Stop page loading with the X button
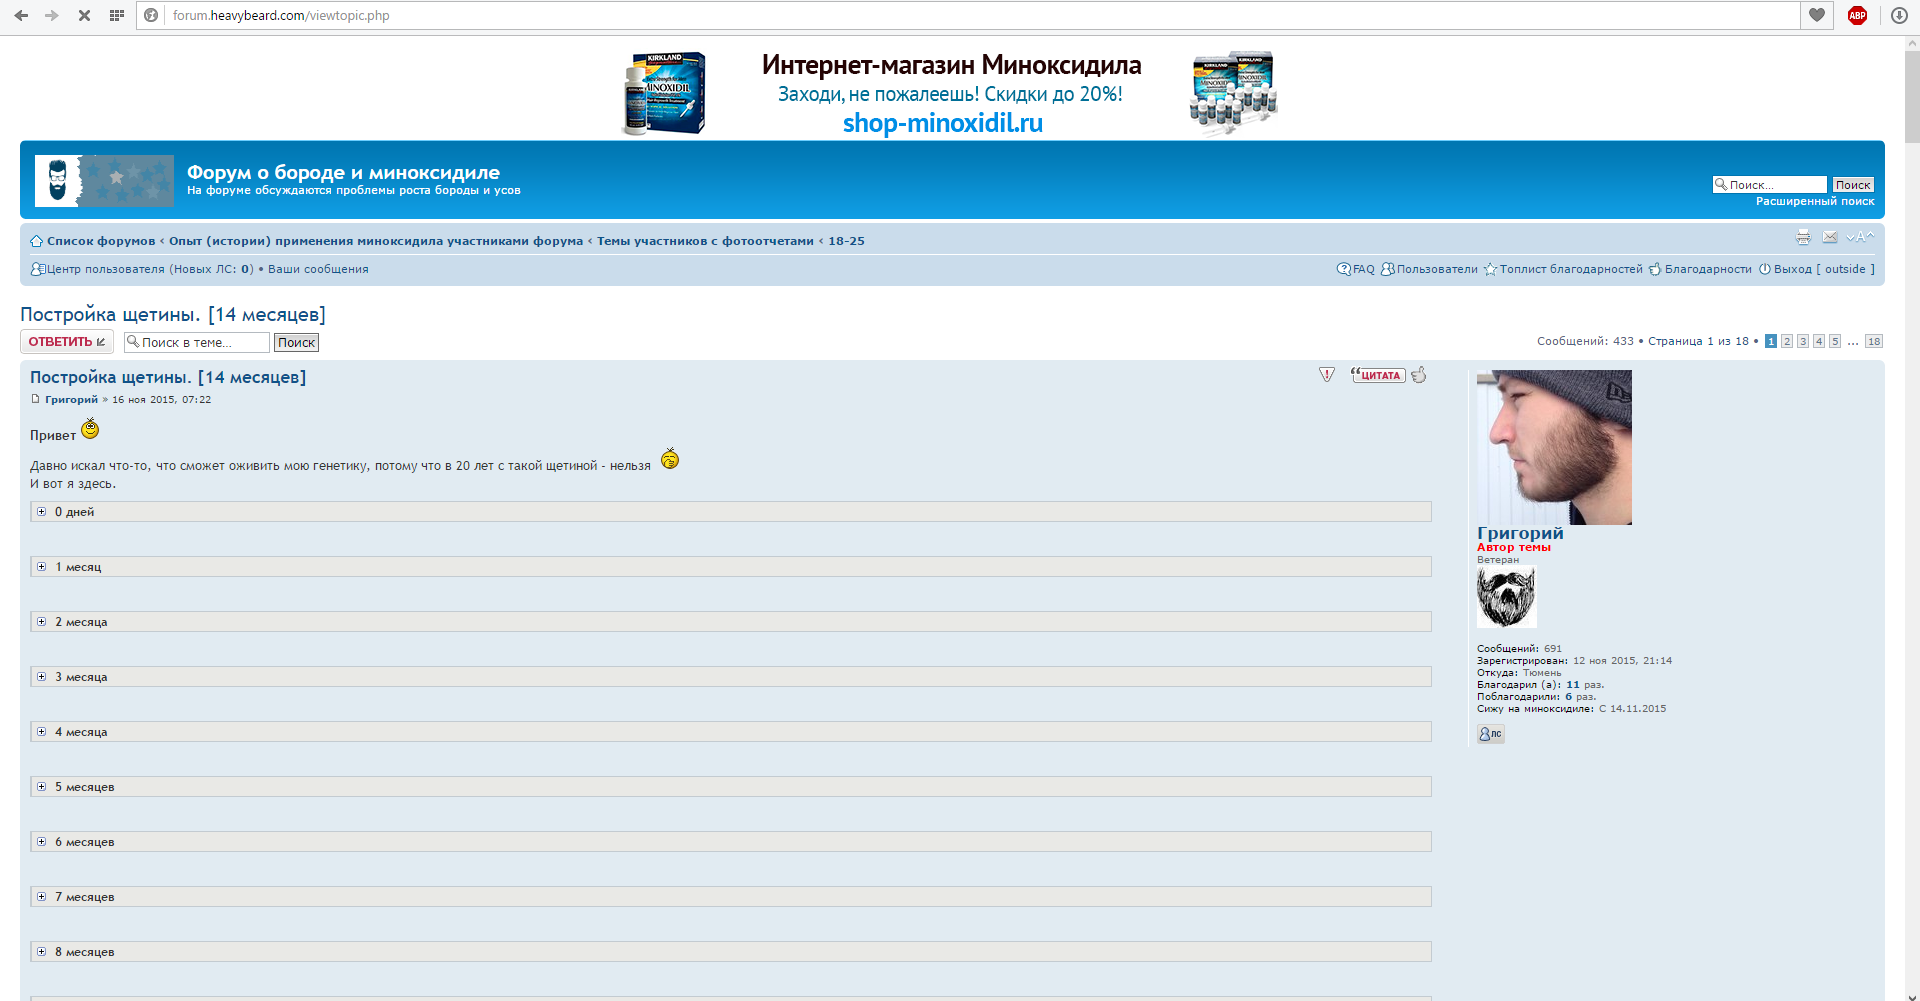The image size is (1920, 1001). pyautogui.click(x=84, y=15)
